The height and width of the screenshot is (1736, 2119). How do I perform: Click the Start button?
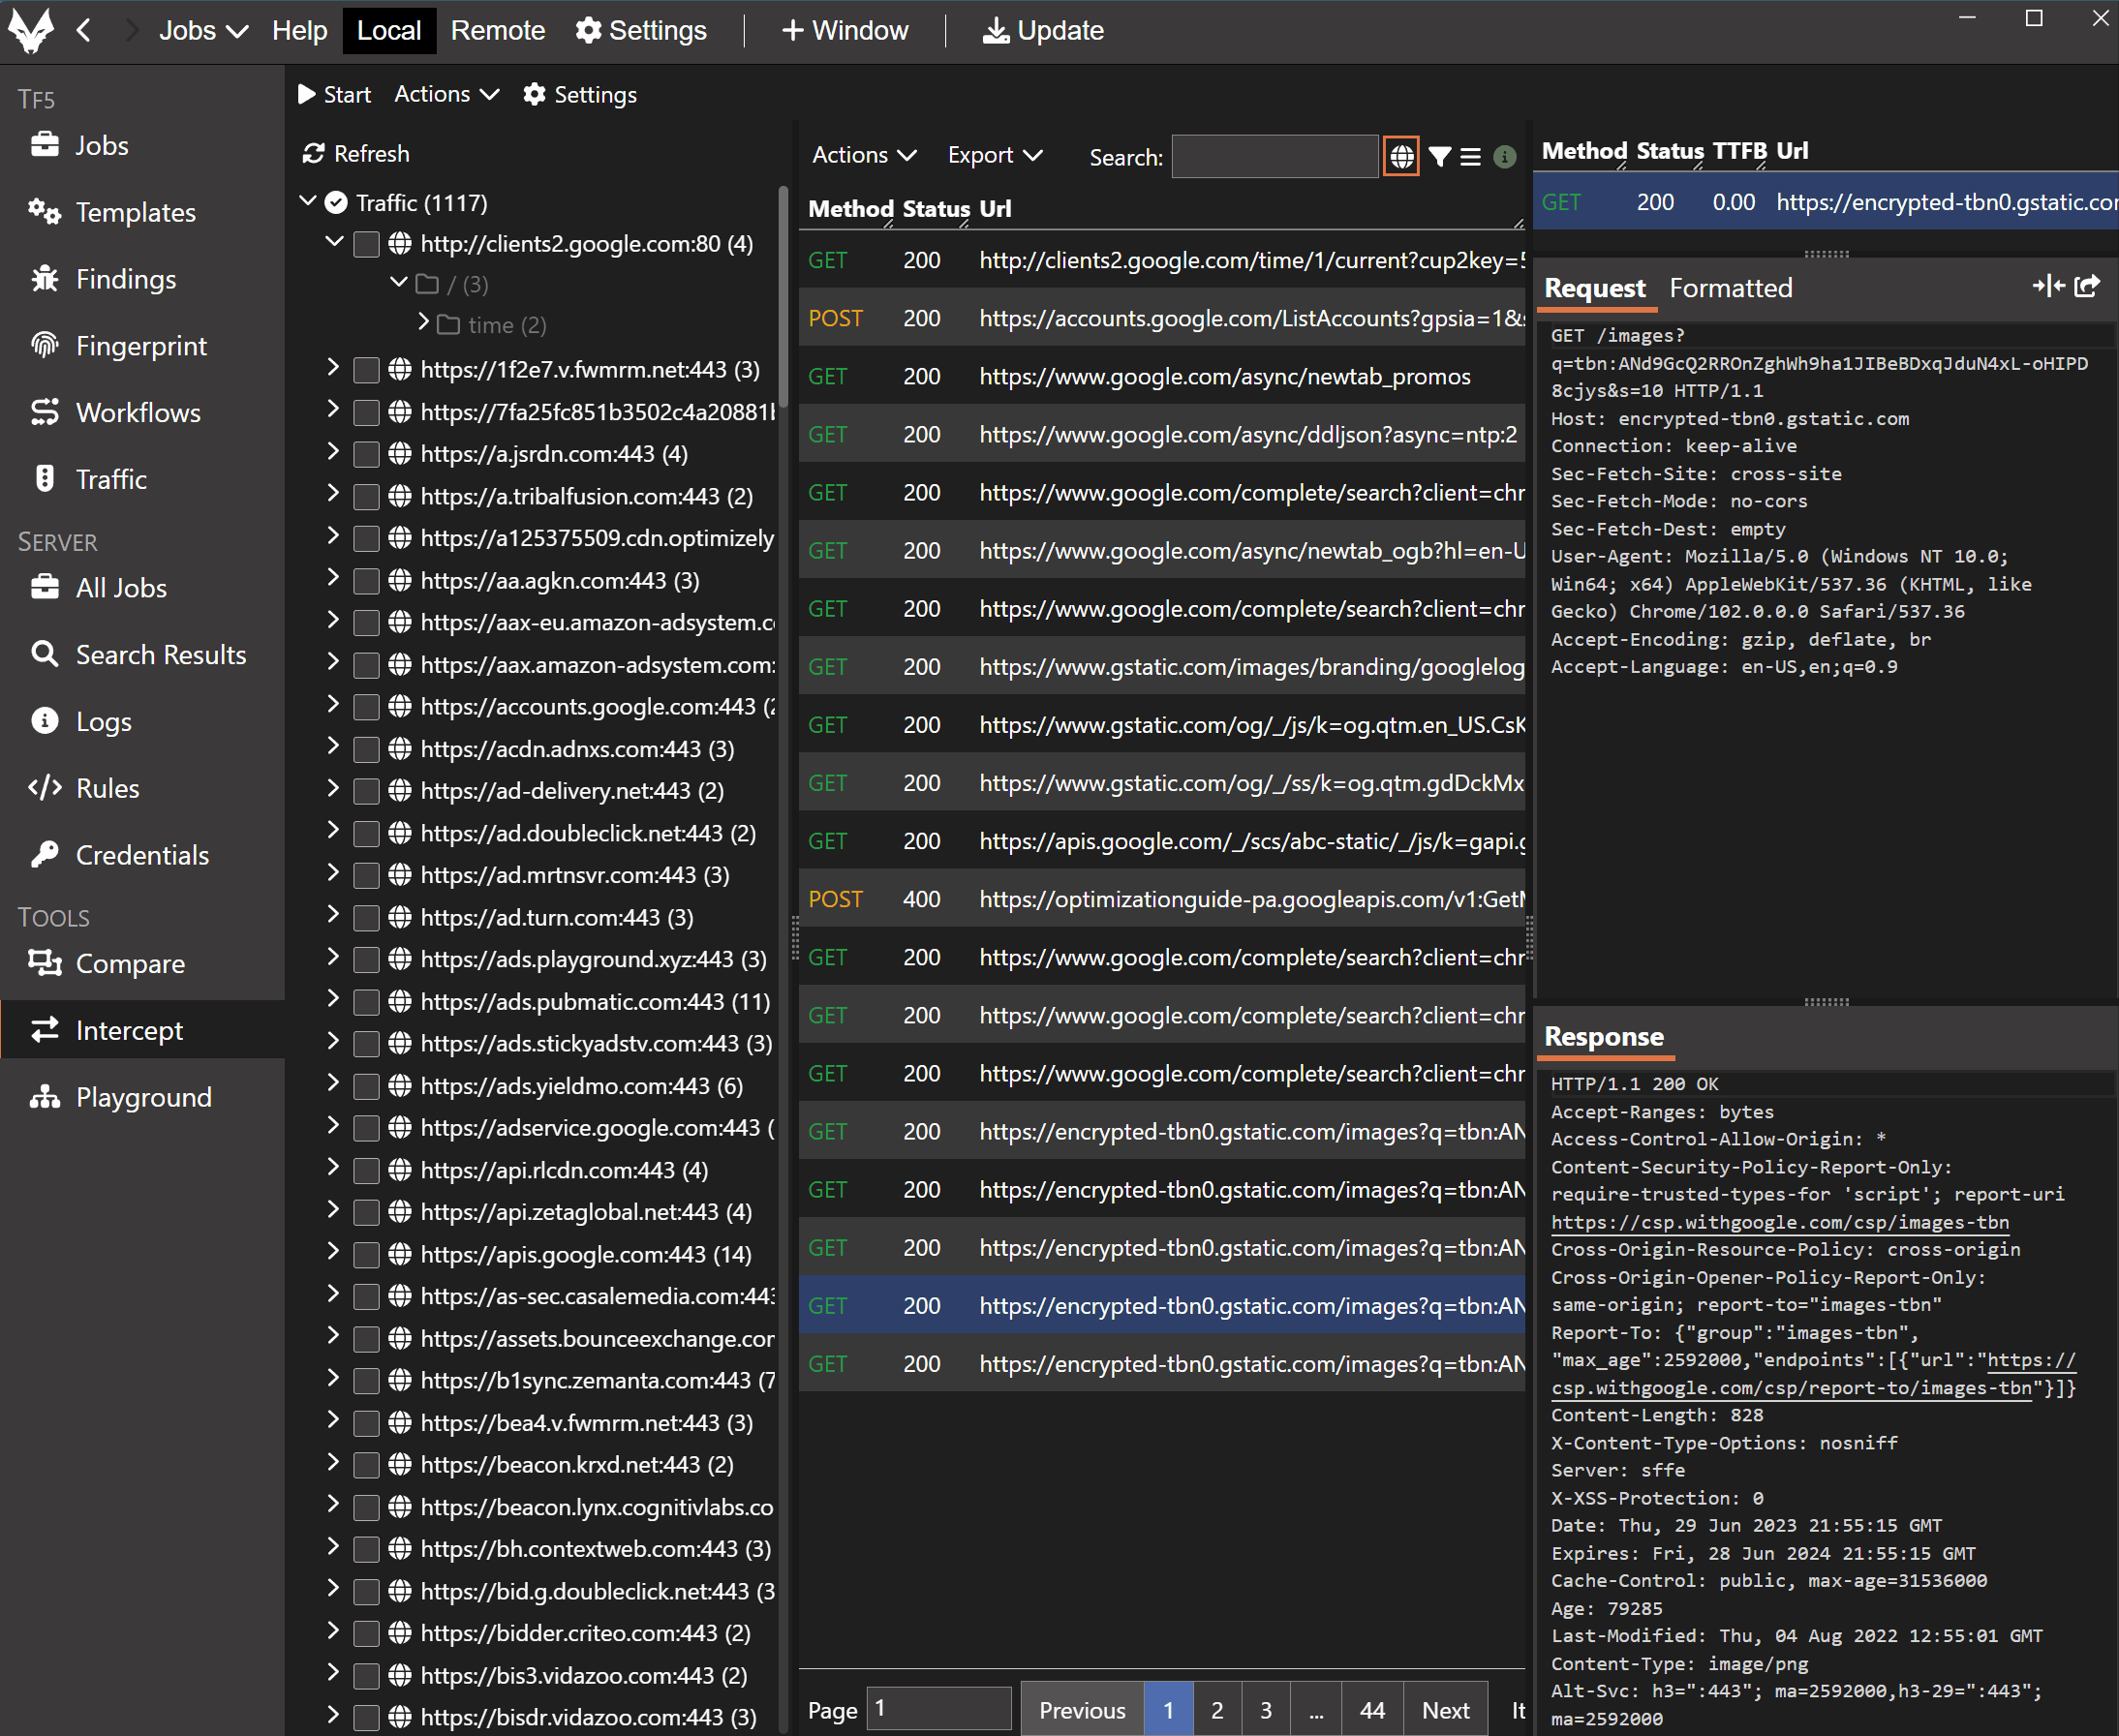click(x=335, y=94)
